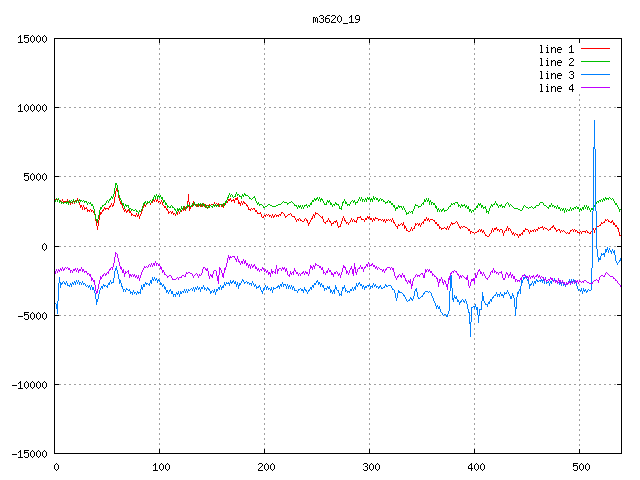Select the 'line 1' legend label
The image size is (640, 480).
[557, 49]
